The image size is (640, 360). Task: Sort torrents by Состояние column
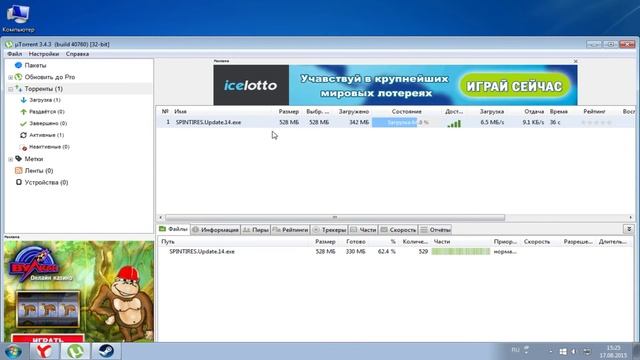pyautogui.click(x=407, y=111)
